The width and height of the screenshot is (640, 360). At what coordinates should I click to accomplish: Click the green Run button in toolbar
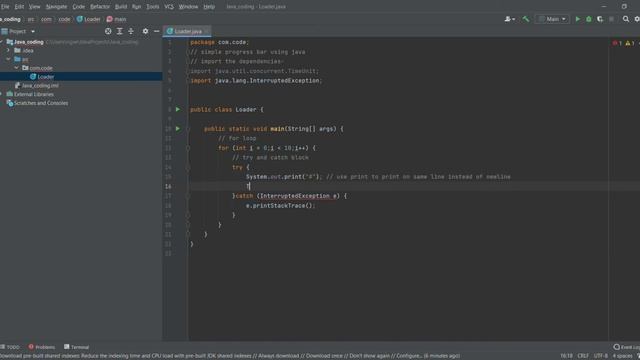(578, 19)
